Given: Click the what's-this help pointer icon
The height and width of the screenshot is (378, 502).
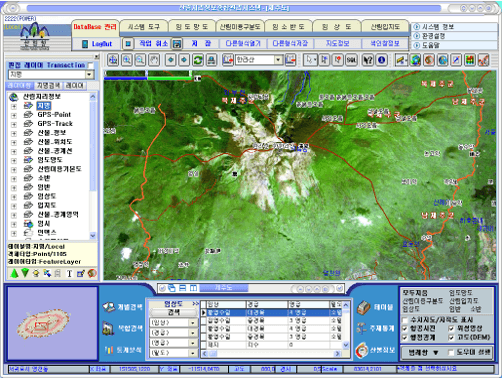Looking at the screenshot, I should (368, 60).
